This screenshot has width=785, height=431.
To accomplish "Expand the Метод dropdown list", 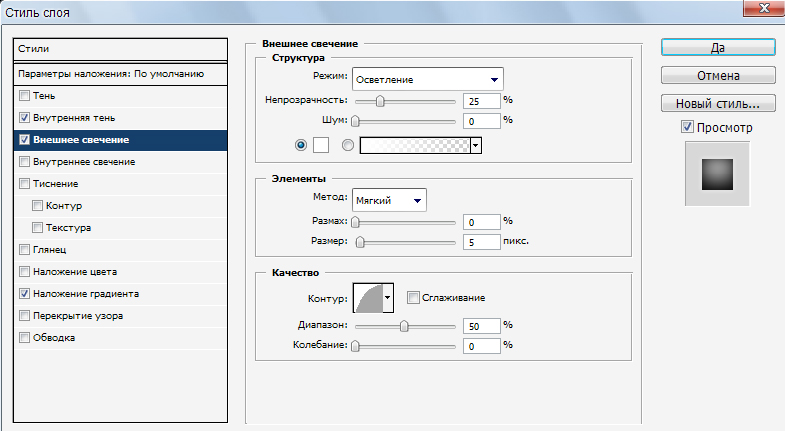I will pos(389,200).
